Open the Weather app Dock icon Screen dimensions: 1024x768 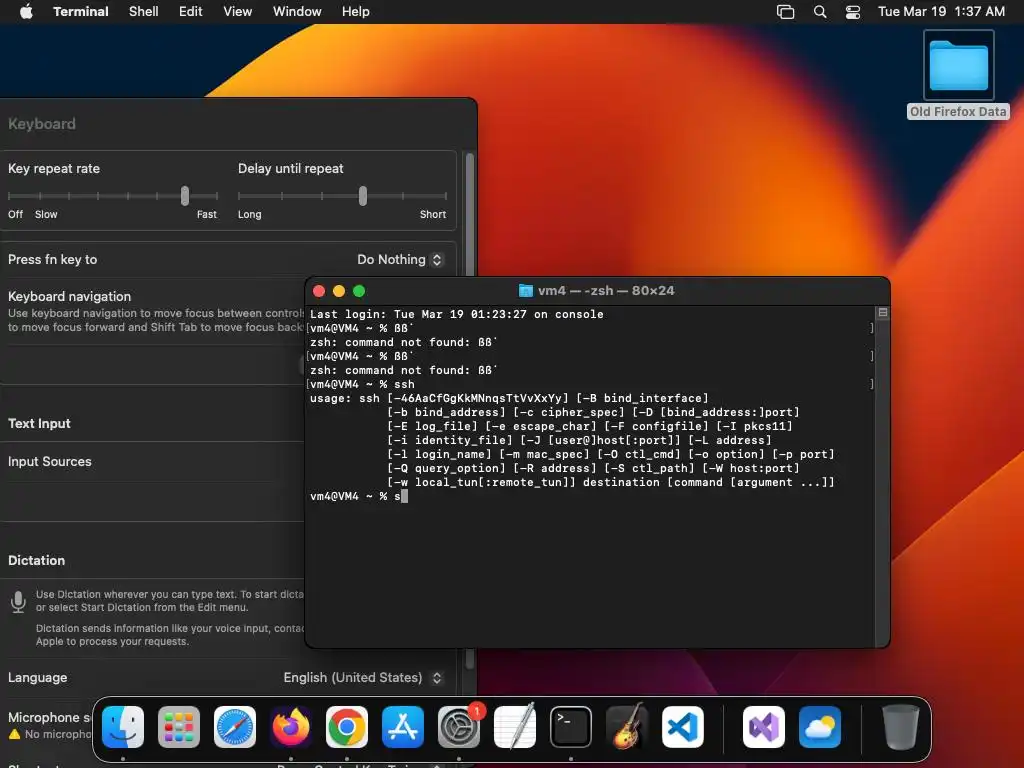[x=820, y=727]
